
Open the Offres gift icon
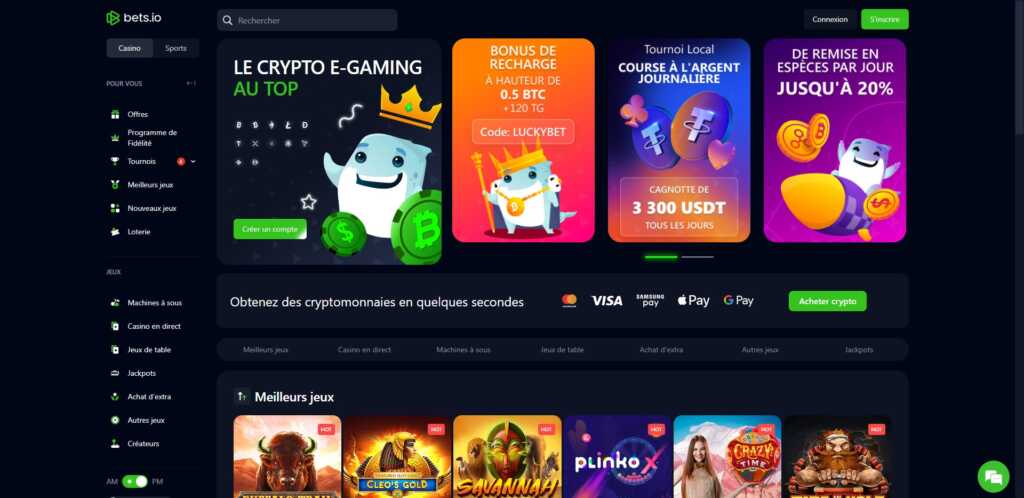click(115, 114)
